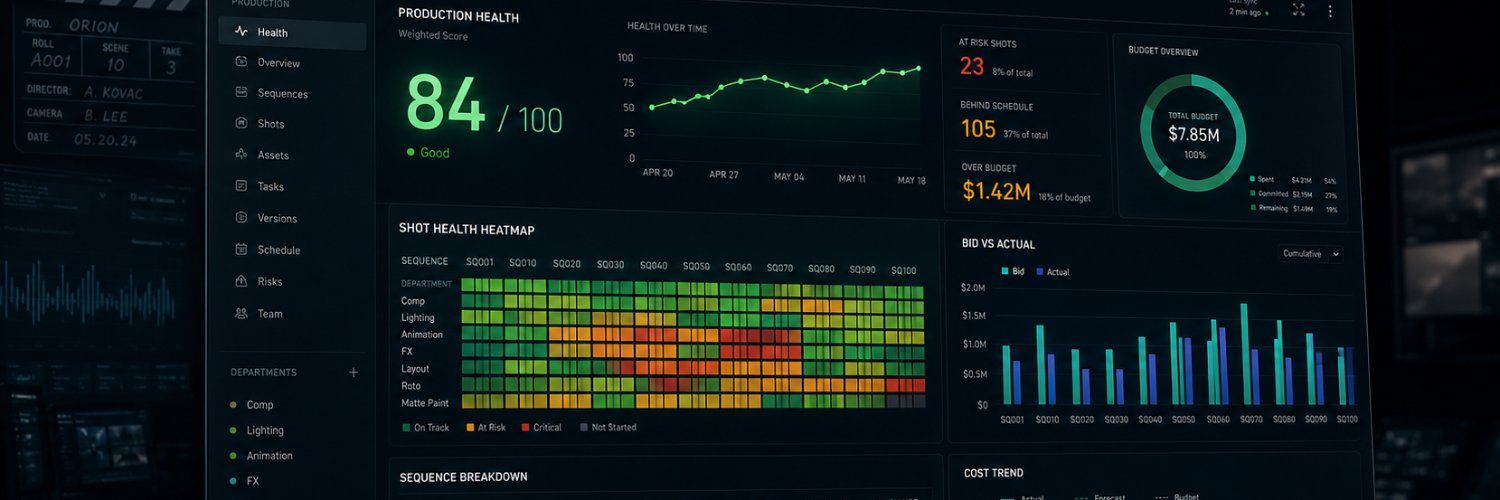Toggle the Critical heatmap legend
The width and height of the screenshot is (1500, 500).
point(541,427)
